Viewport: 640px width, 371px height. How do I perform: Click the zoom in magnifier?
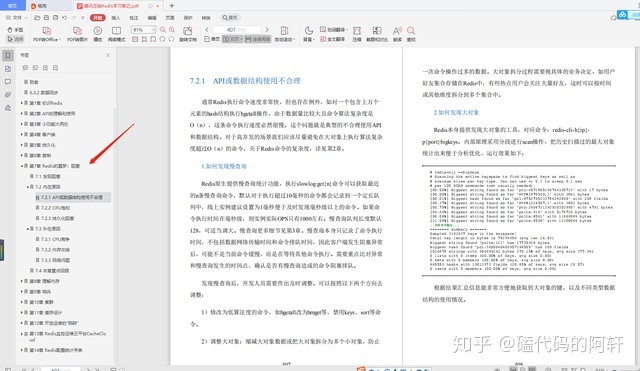pos(172,30)
